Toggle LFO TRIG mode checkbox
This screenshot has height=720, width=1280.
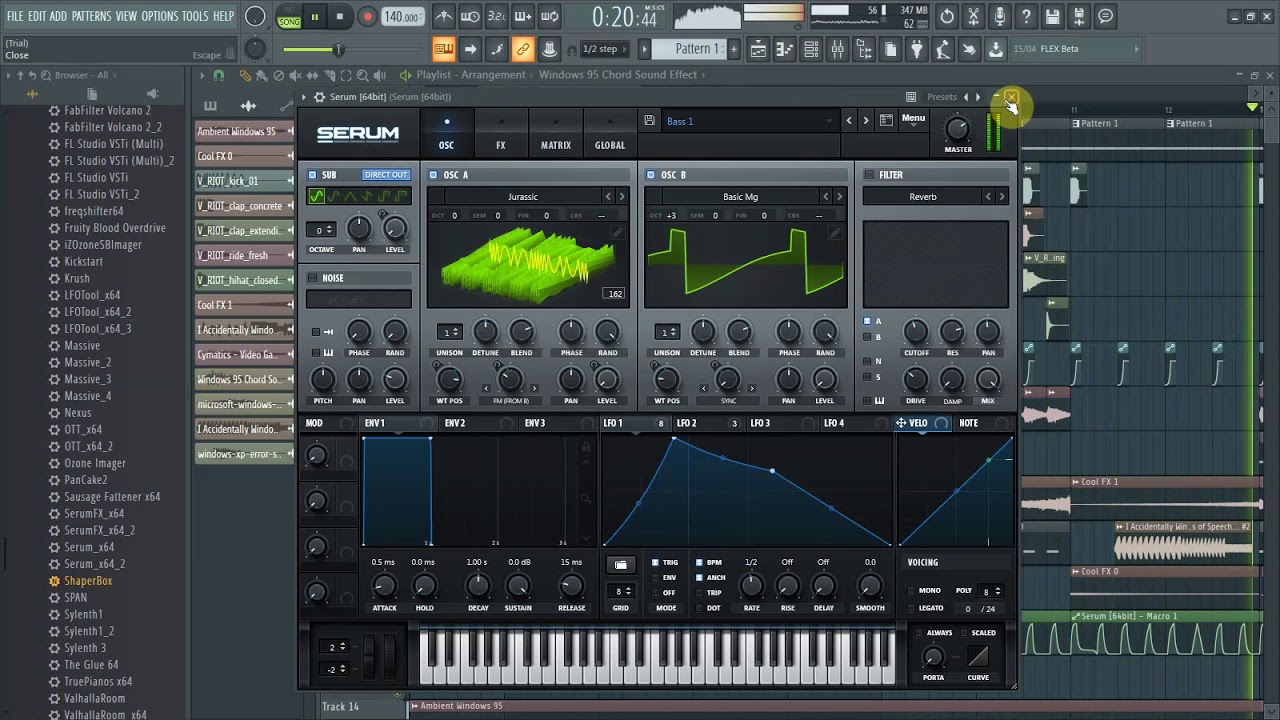[x=655, y=562]
